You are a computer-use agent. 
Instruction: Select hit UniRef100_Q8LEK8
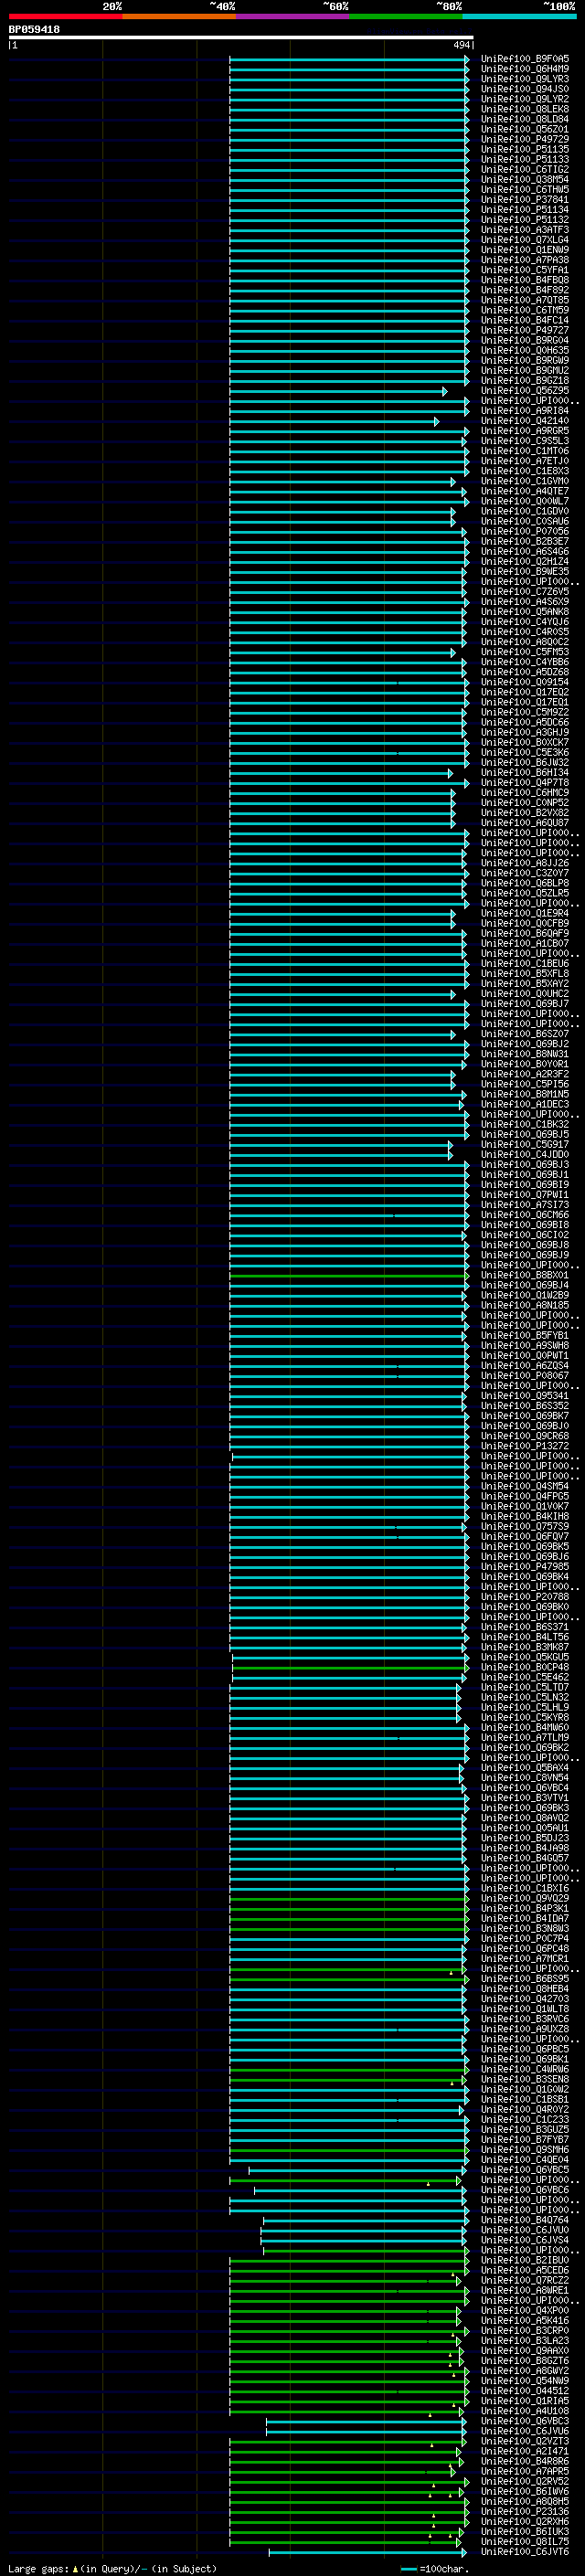(x=524, y=109)
